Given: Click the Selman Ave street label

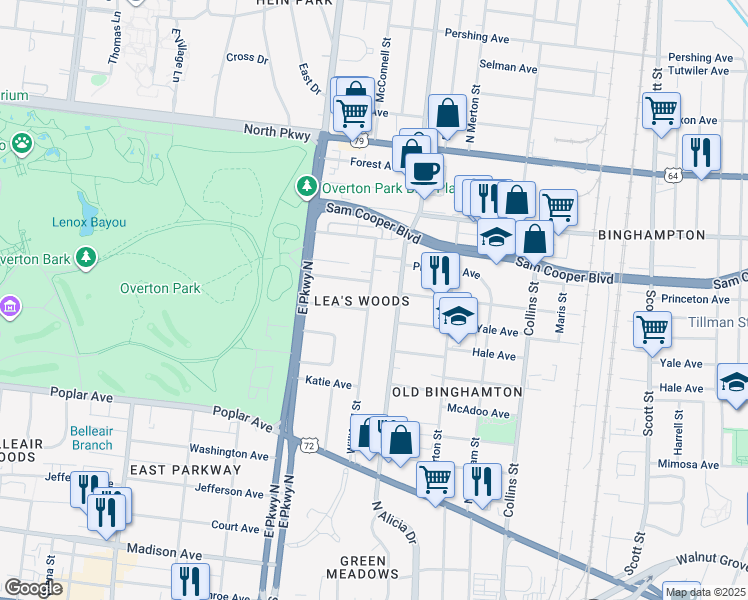Looking at the screenshot, I should tap(508, 66).
